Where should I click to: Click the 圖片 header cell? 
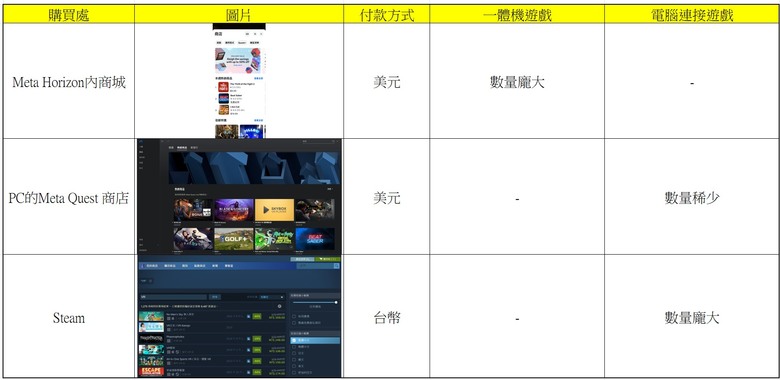click(239, 15)
